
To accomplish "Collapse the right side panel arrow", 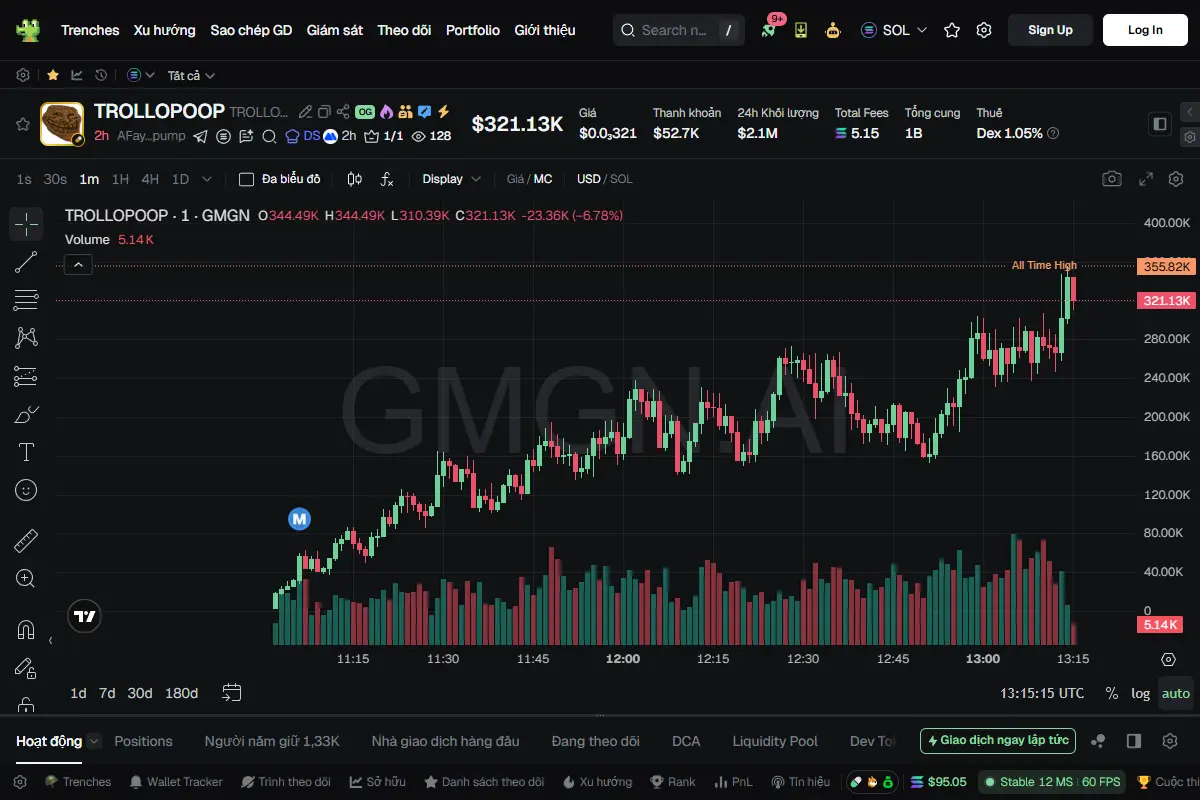I will coord(1189,112).
